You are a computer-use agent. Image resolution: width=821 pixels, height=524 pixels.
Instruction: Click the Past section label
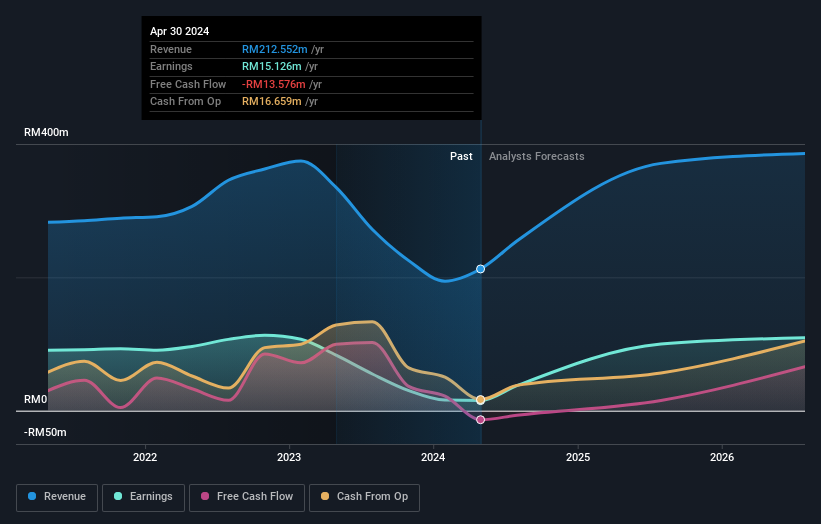point(461,156)
